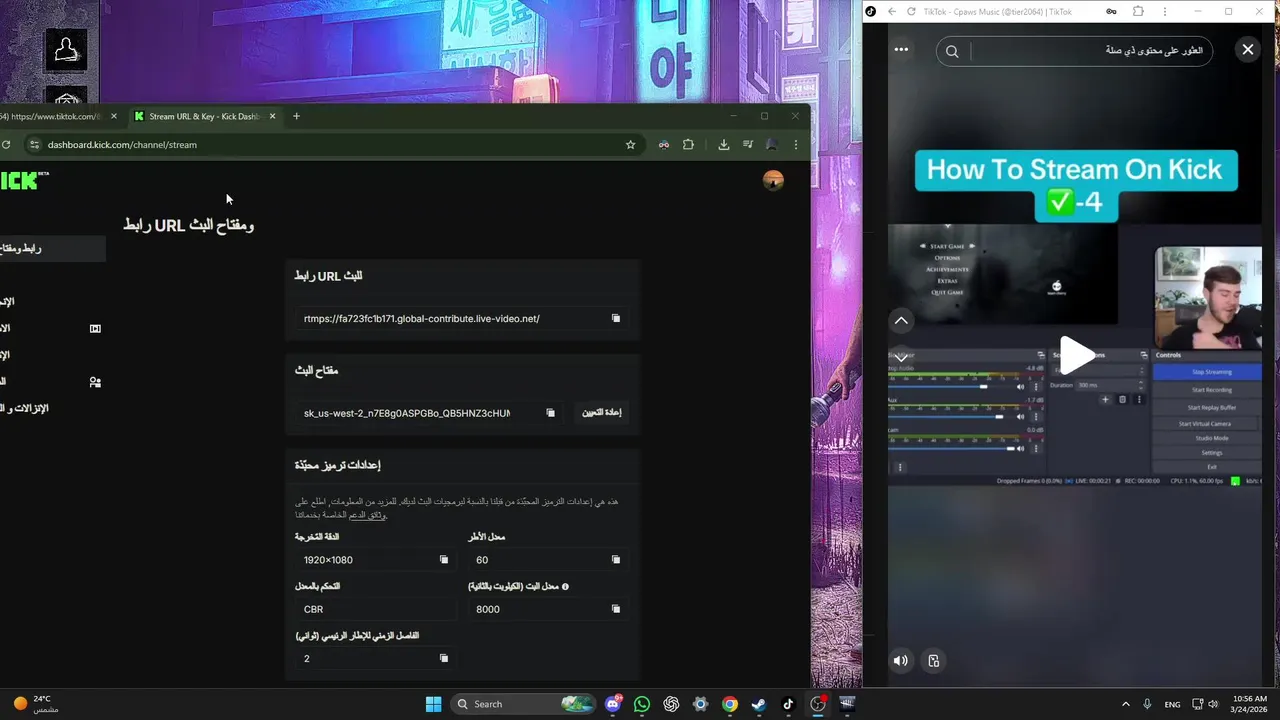Open Discord from the taskbar
1280x720 pixels.
click(613, 704)
